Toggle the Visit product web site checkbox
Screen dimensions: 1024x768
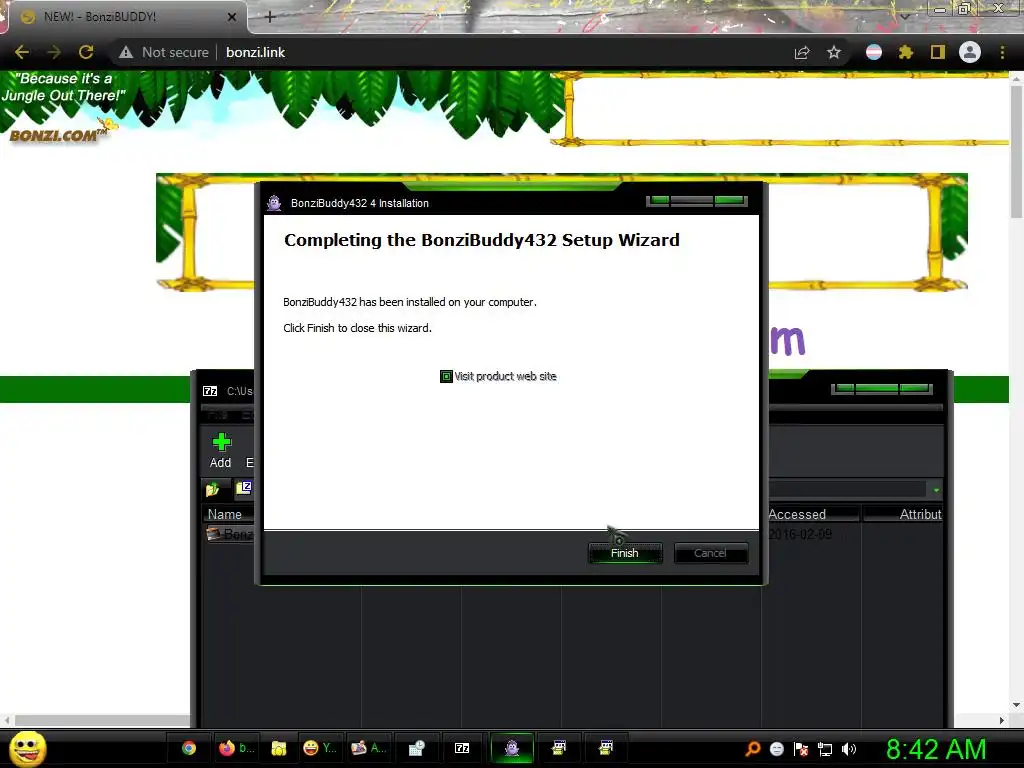[x=446, y=376]
